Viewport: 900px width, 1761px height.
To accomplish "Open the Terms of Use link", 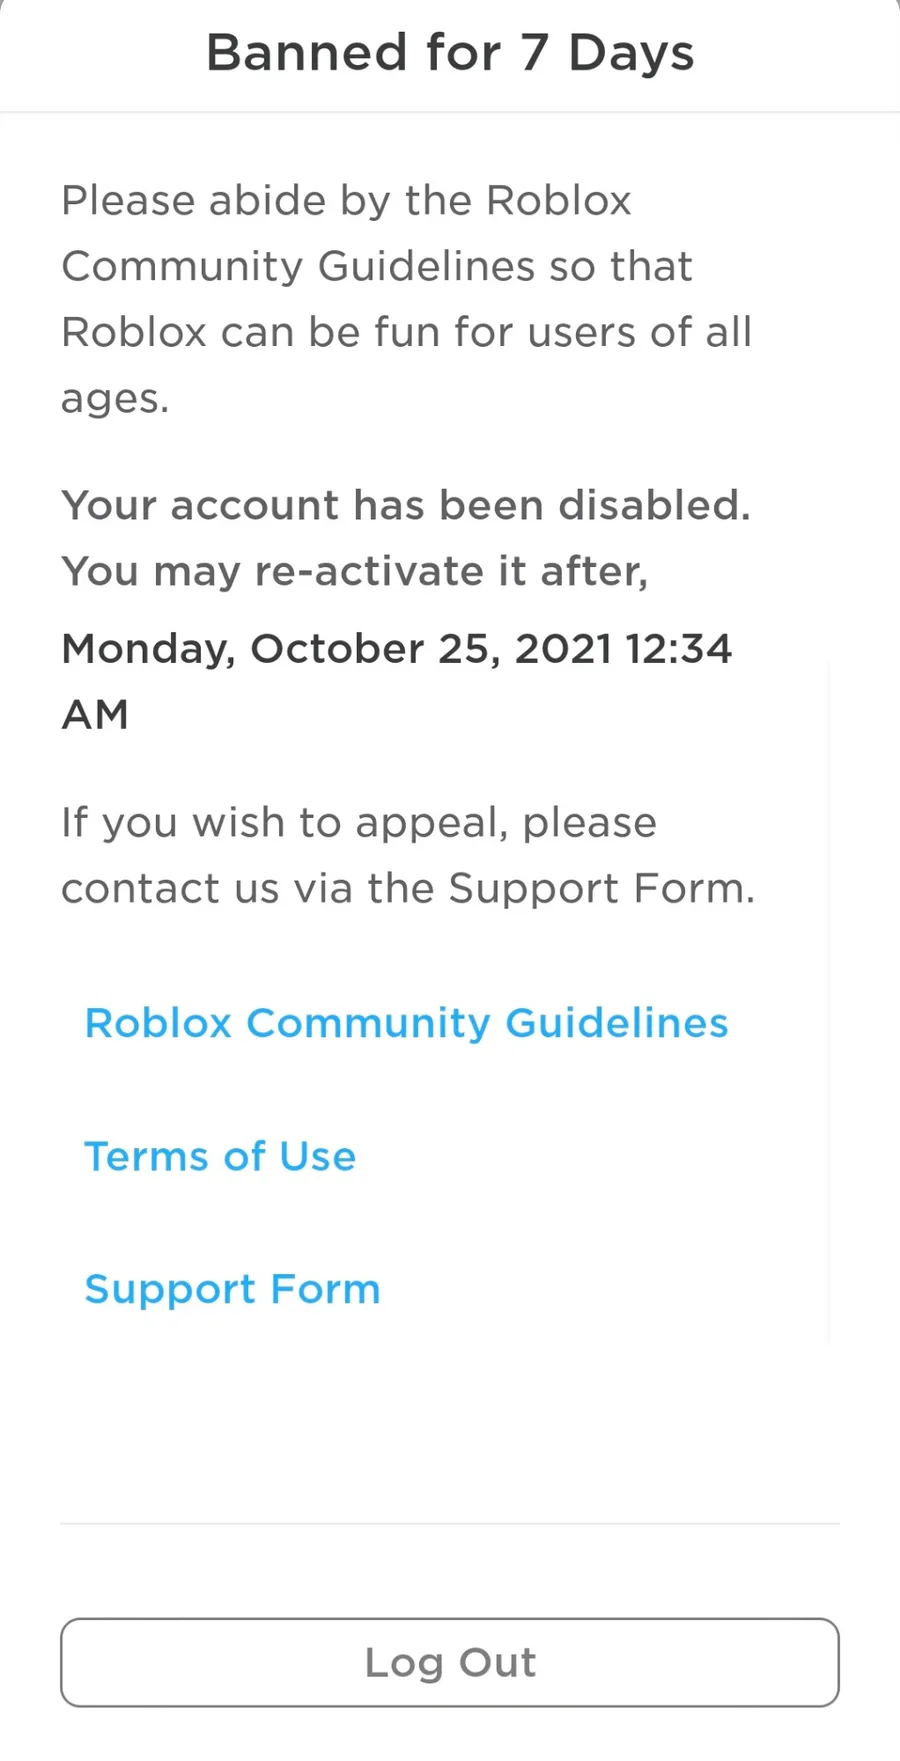I will point(220,1156).
